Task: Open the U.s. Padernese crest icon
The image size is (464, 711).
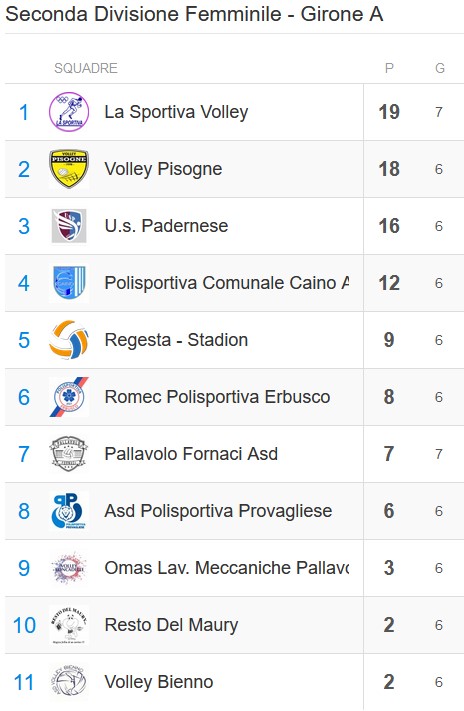Action: tap(69, 226)
